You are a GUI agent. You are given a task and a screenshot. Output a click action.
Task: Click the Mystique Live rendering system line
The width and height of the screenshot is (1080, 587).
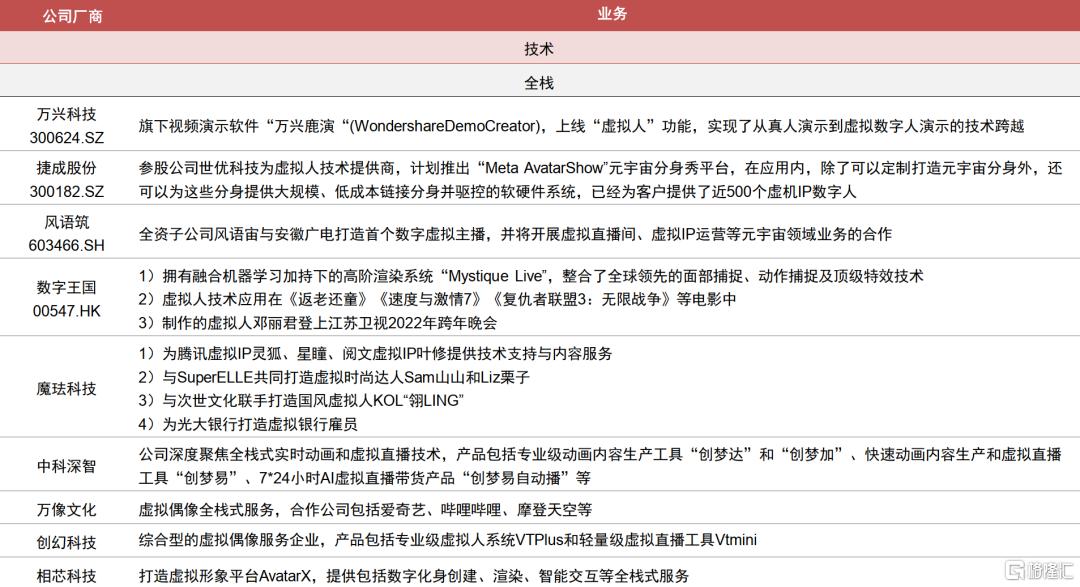tap(530, 275)
